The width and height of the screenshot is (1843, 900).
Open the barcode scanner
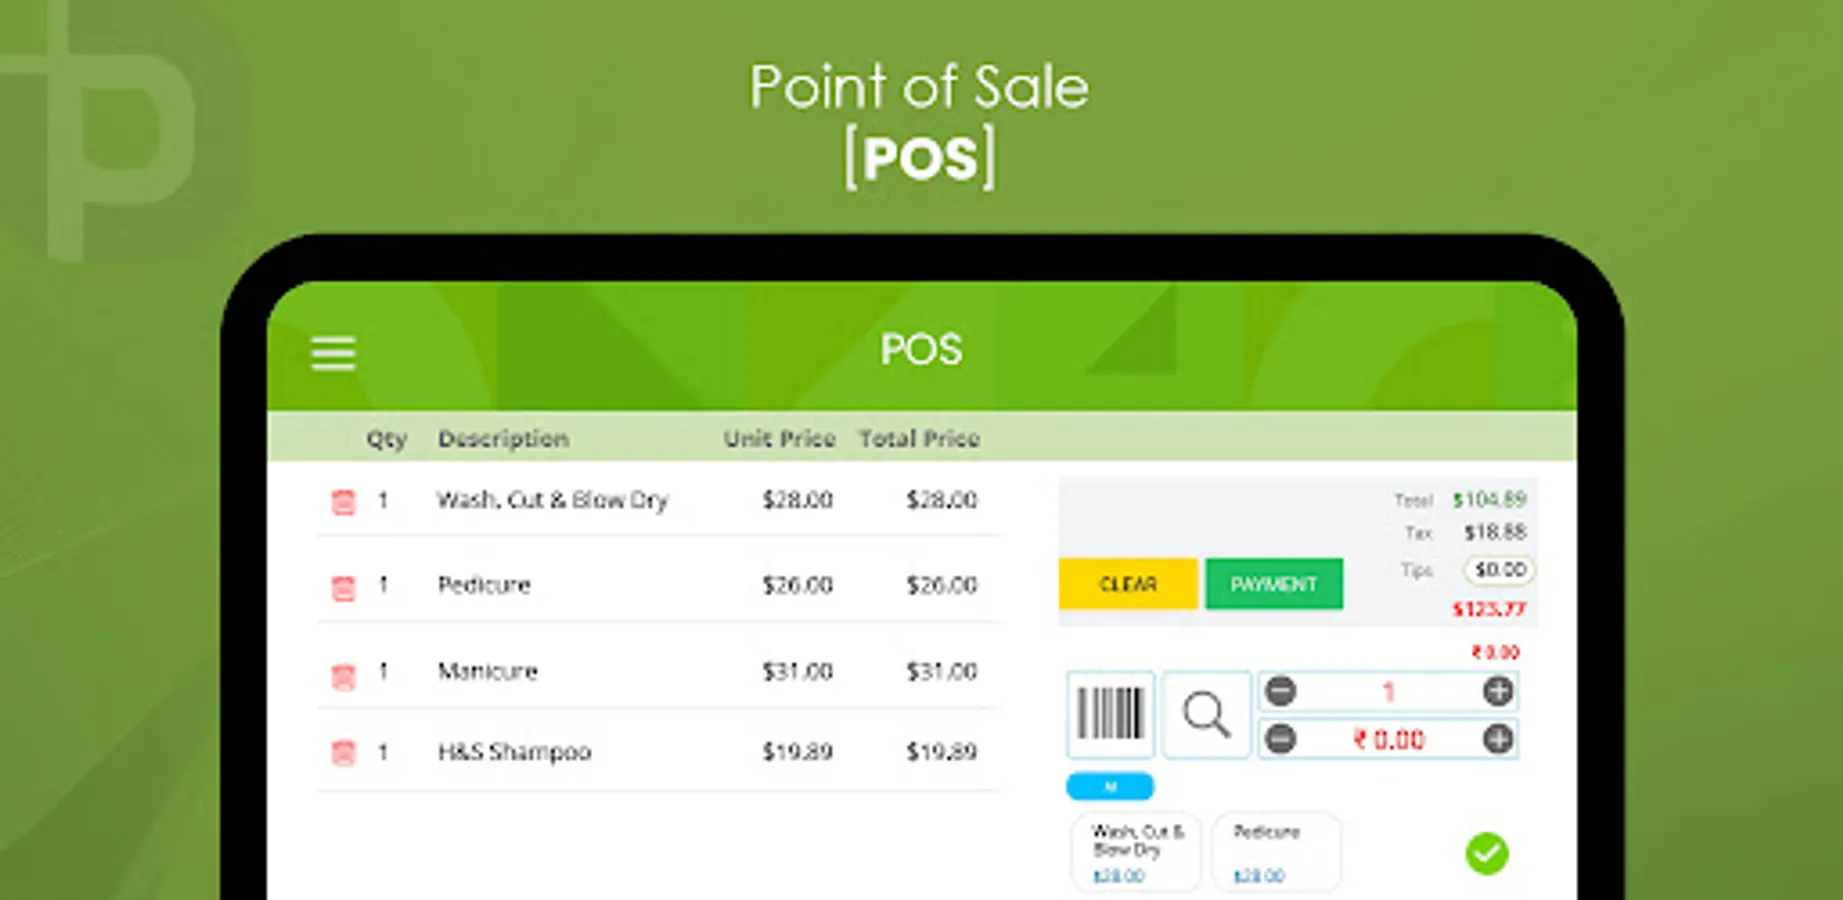click(1110, 714)
